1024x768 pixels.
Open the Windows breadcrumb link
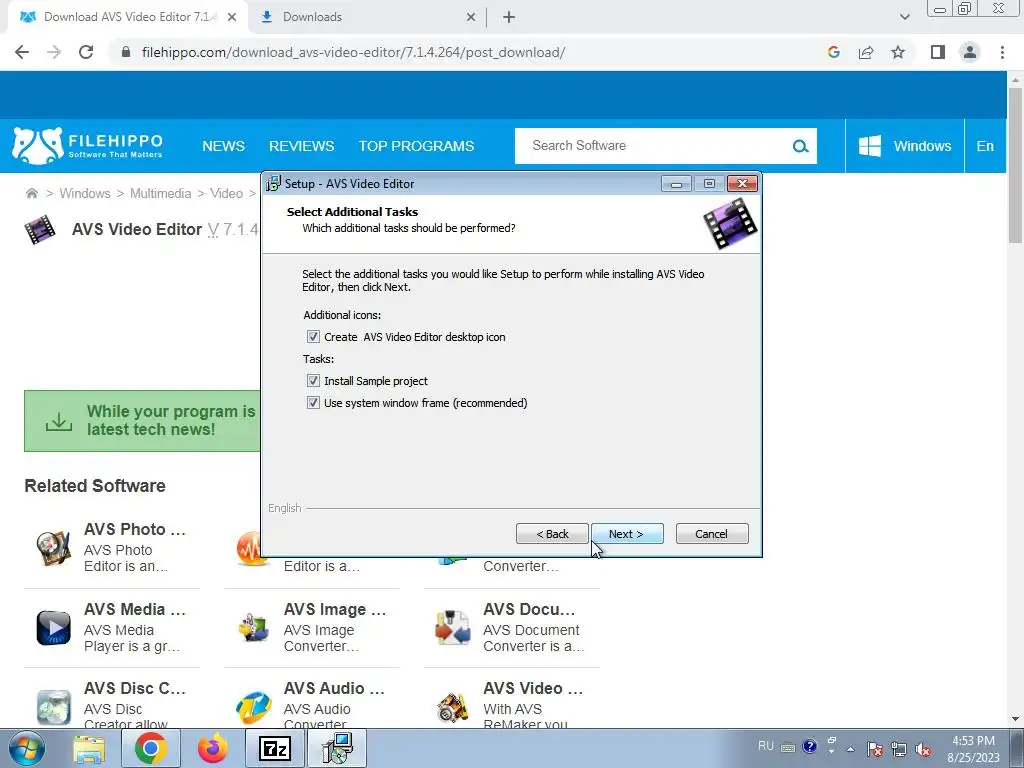85,193
